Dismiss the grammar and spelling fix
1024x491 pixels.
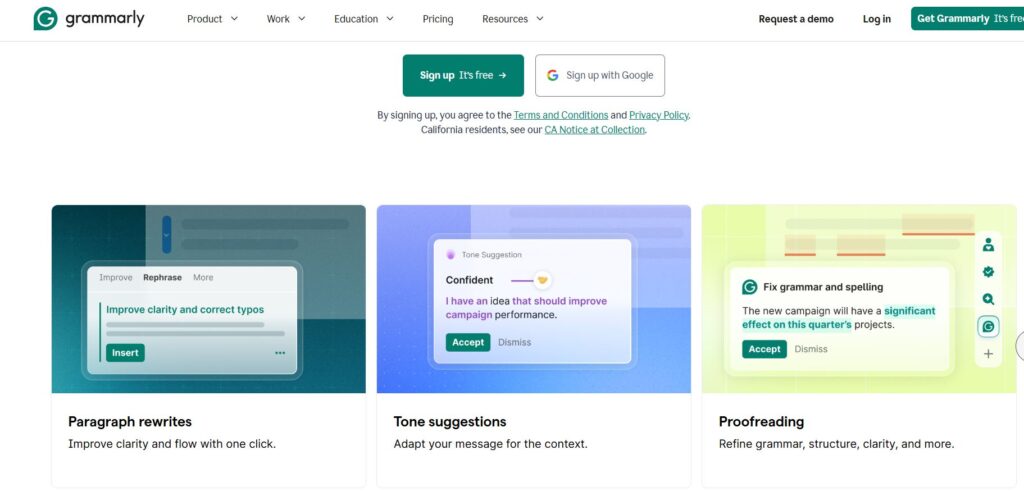tap(810, 349)
